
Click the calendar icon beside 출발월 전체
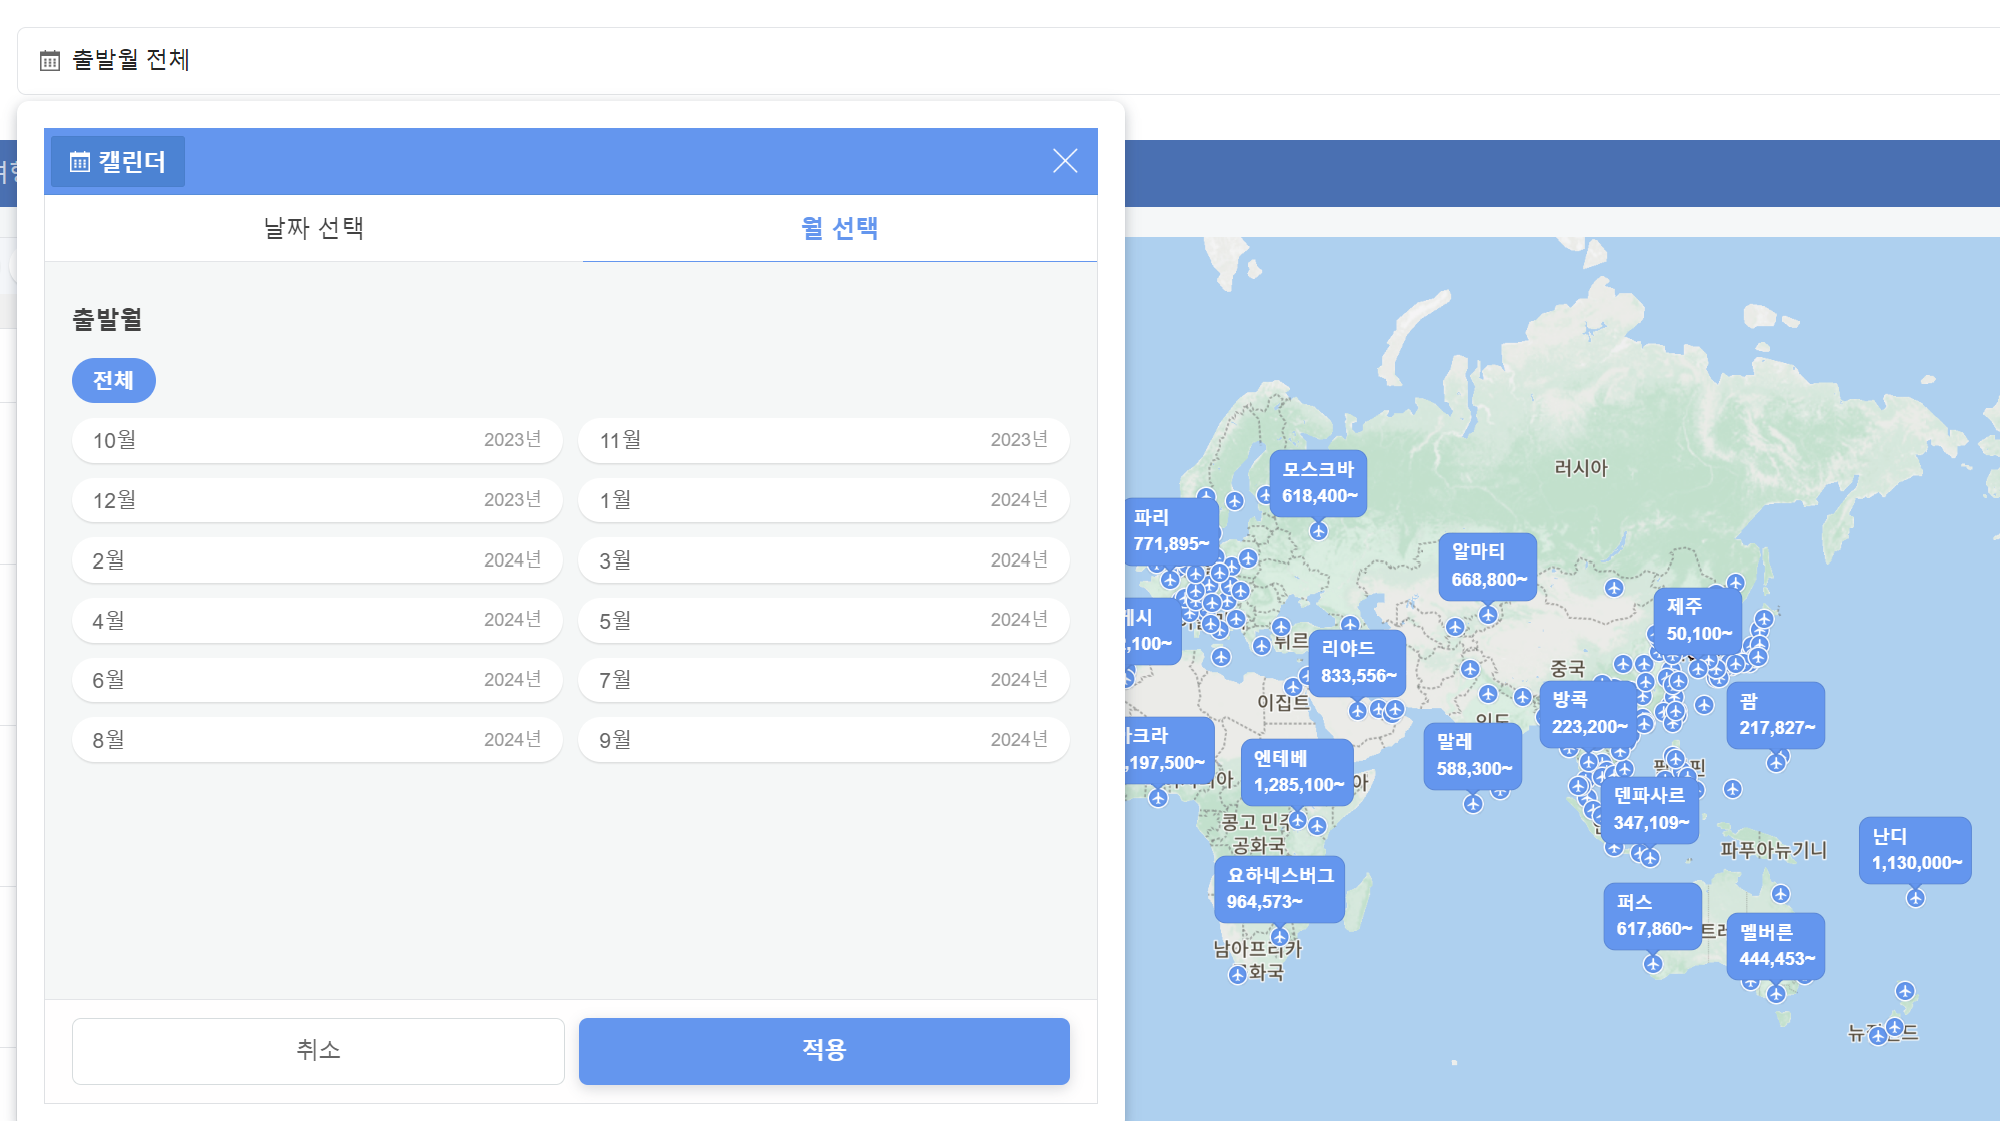coord(50,61)
